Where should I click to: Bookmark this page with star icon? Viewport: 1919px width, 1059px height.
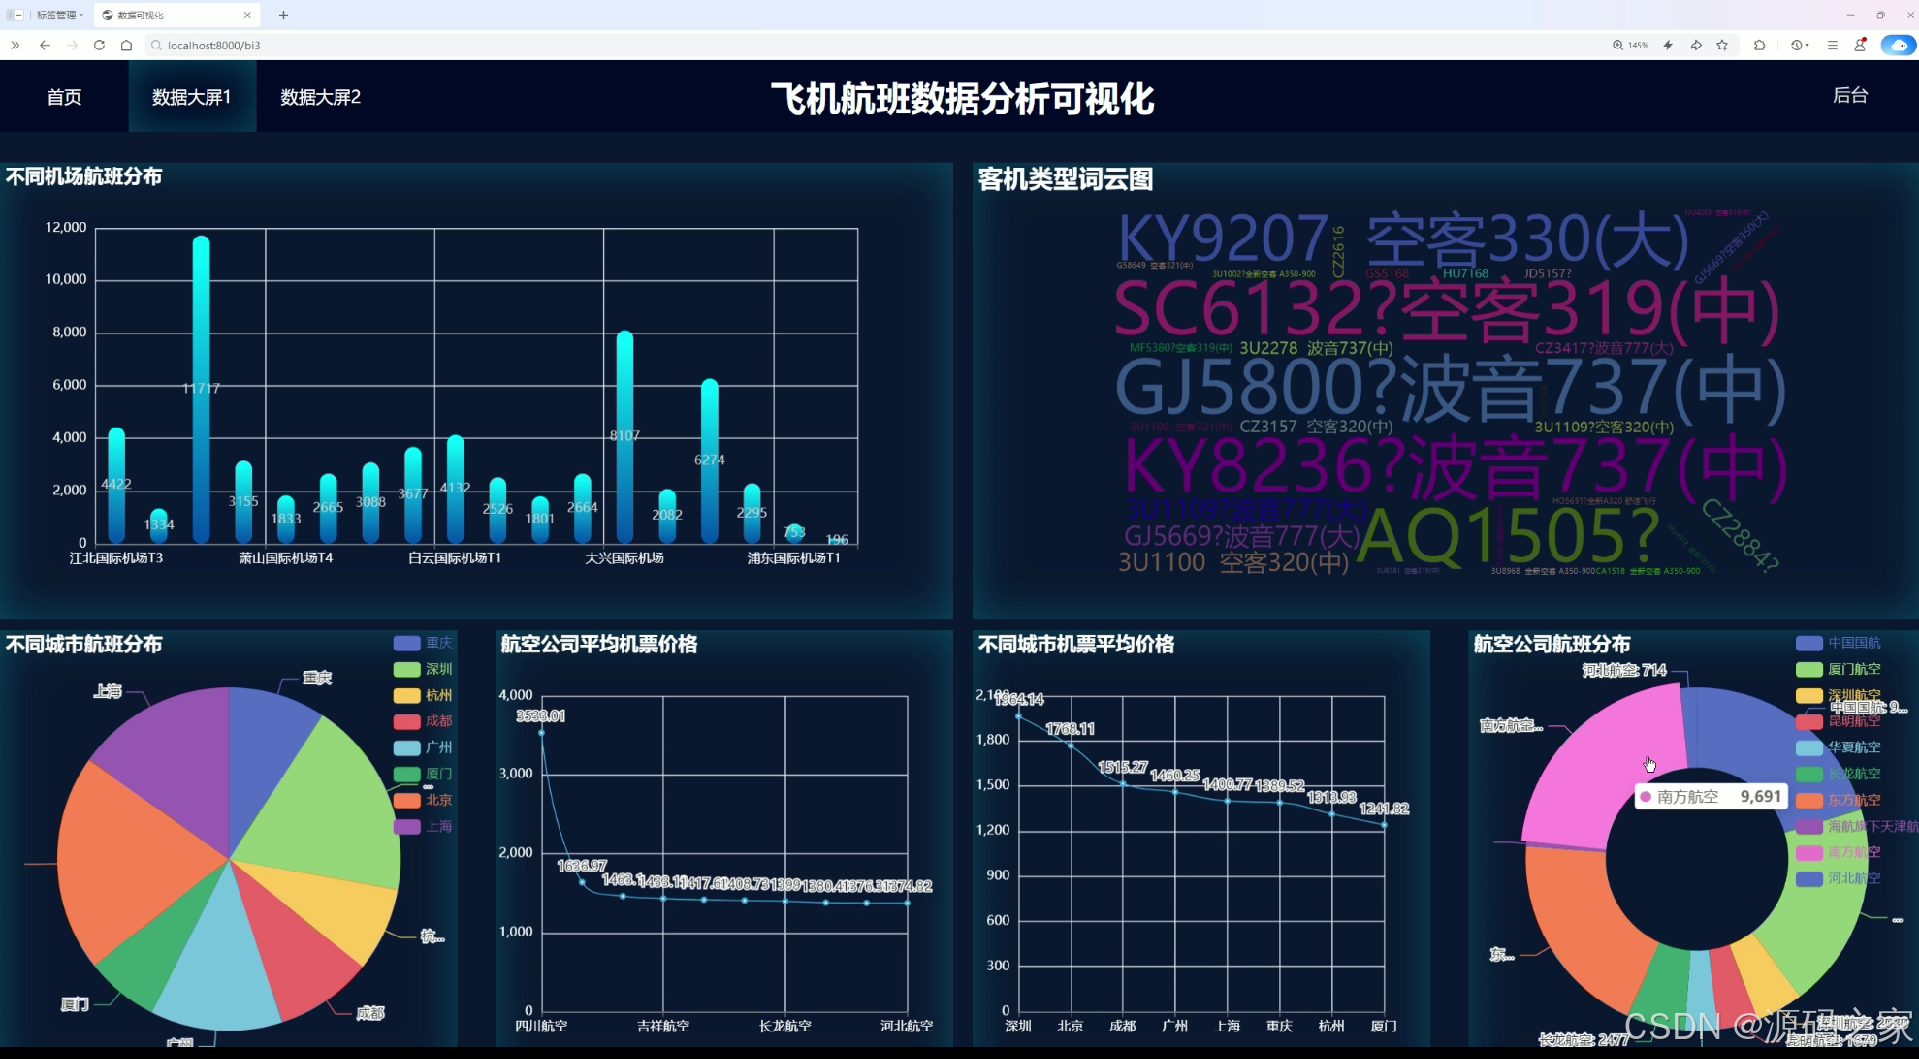tap(1722, 45)
